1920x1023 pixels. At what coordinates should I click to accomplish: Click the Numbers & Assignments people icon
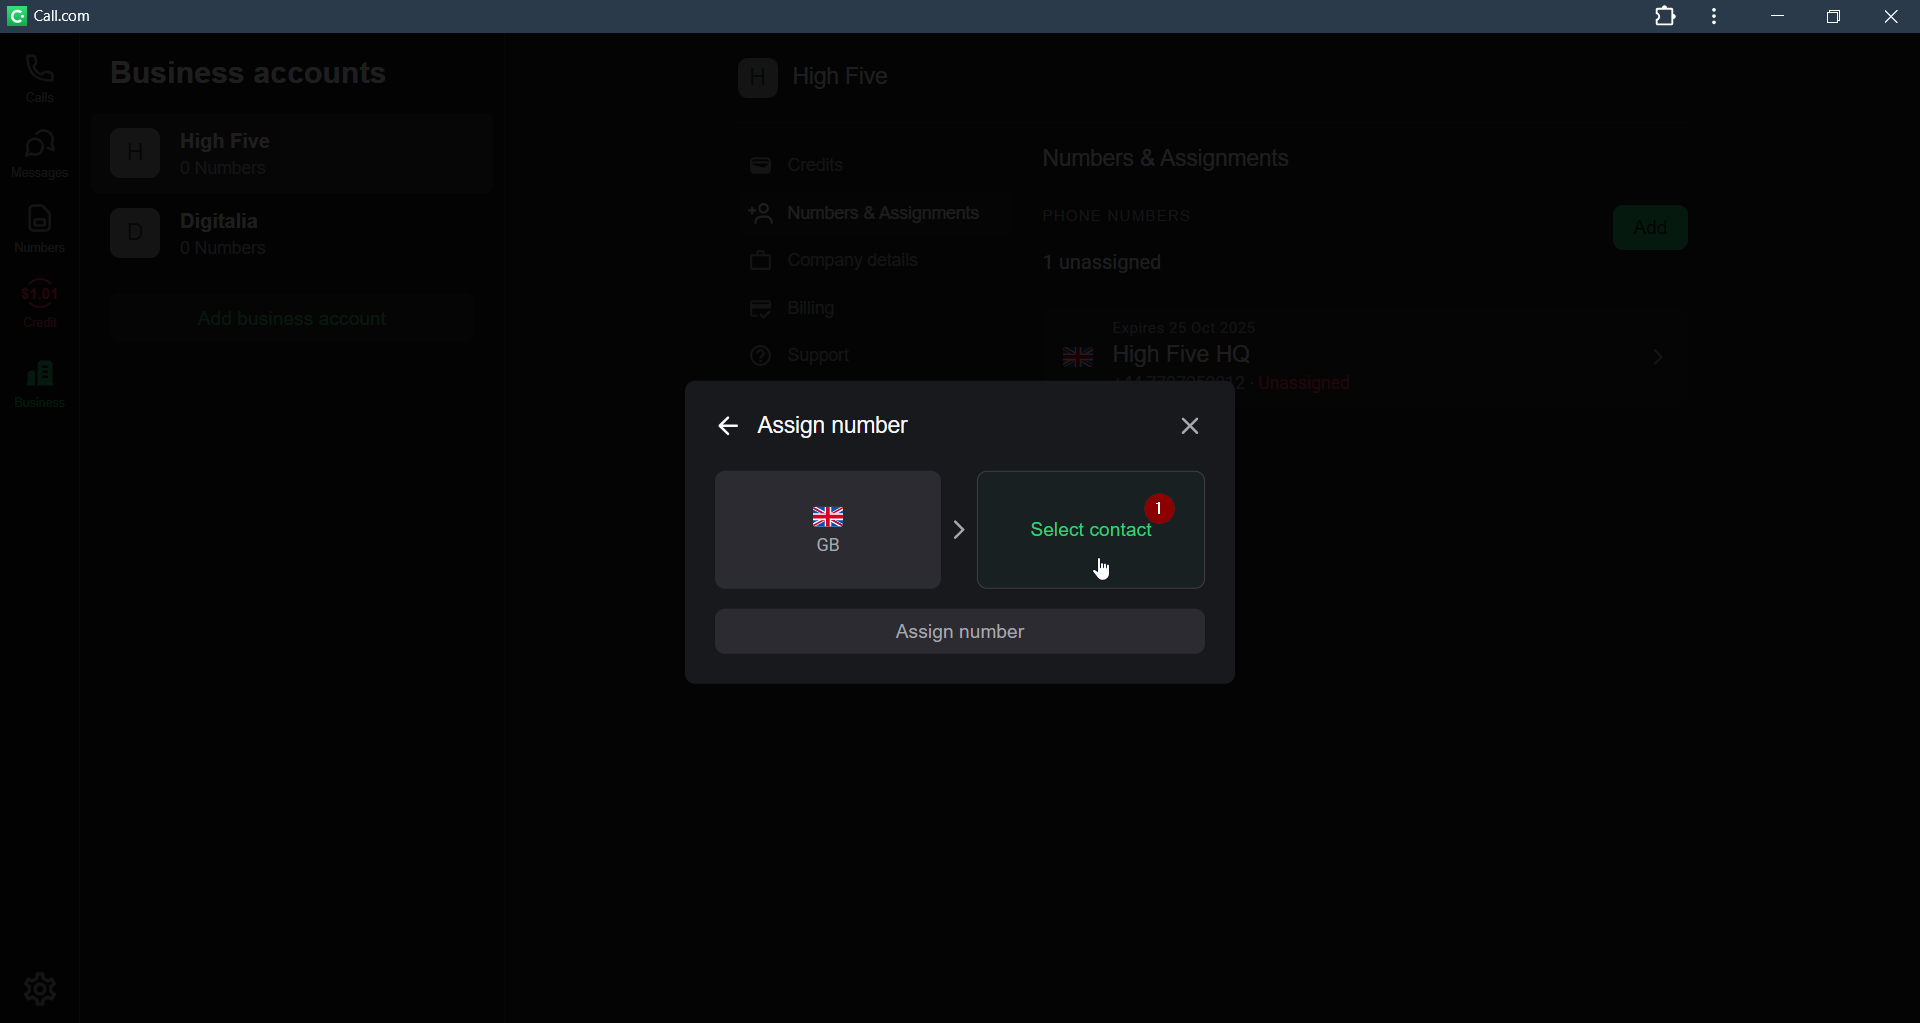click(761, 214)
